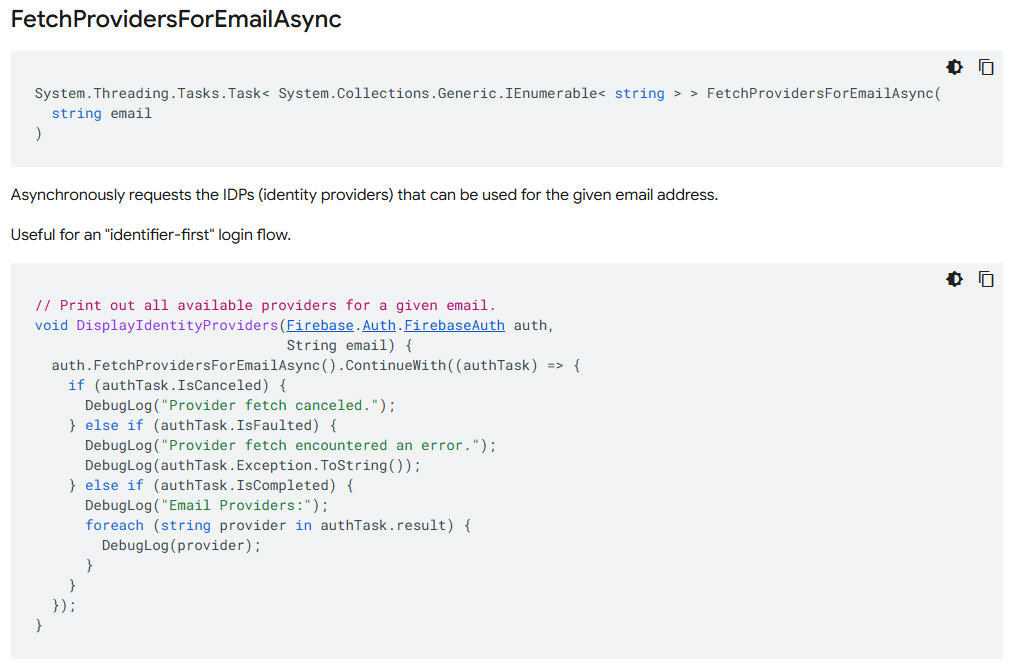This screenshot has height=665, width=1012.
Task: Open the Auth namespace link
Action: click(x=379, y=325)
